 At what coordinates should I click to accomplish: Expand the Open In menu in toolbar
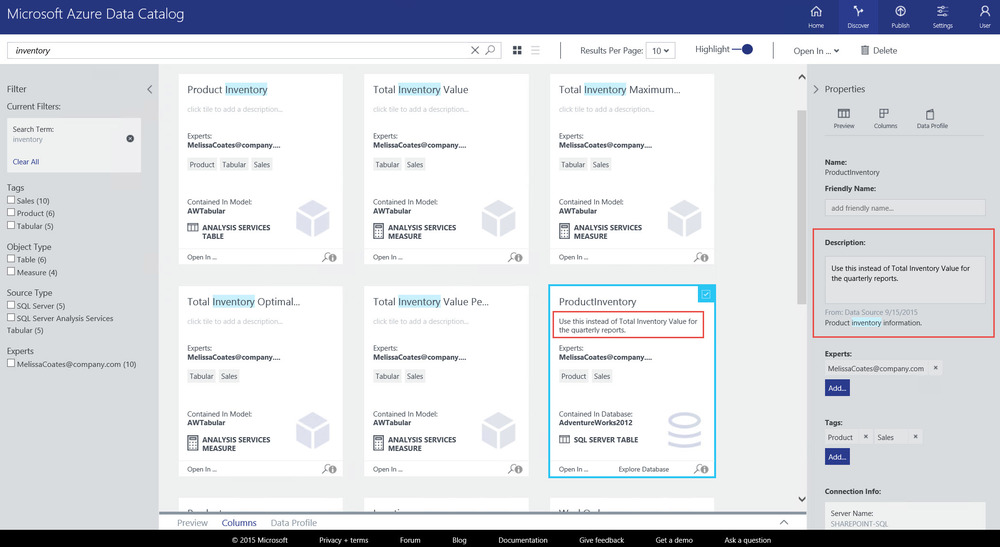(816, 51)
